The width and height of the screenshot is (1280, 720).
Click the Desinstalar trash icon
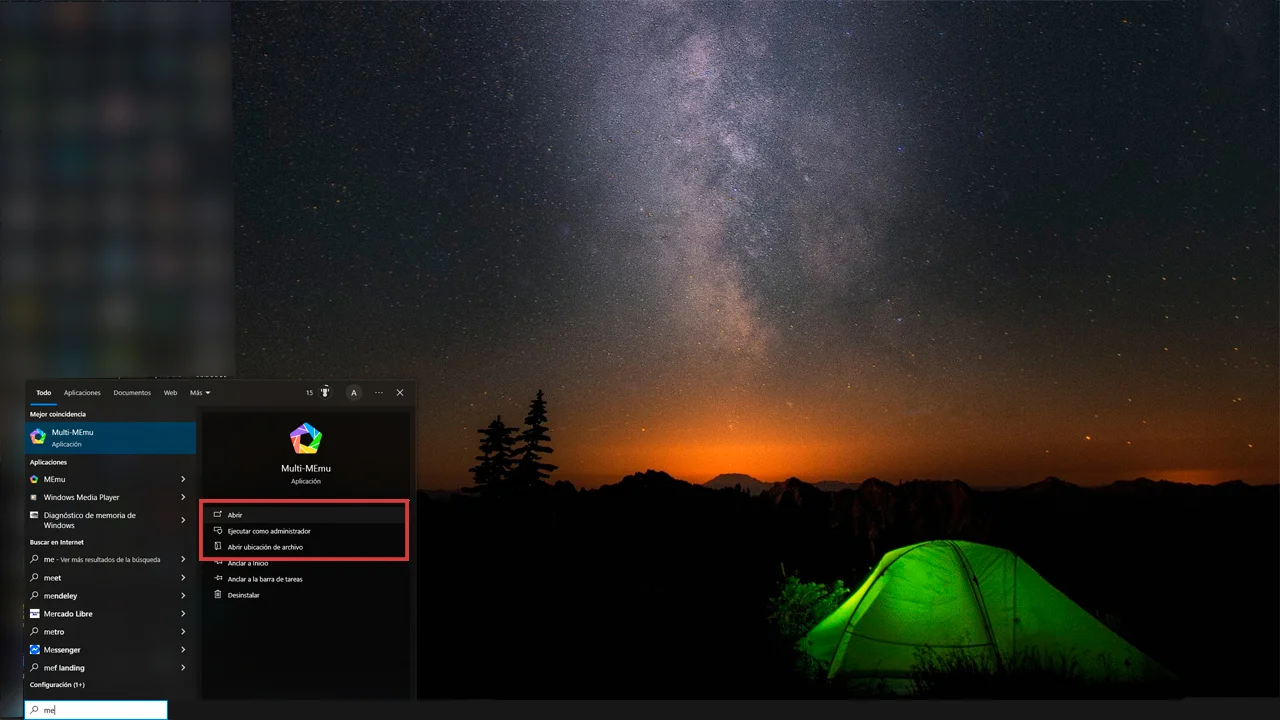(x=218, y=595)
